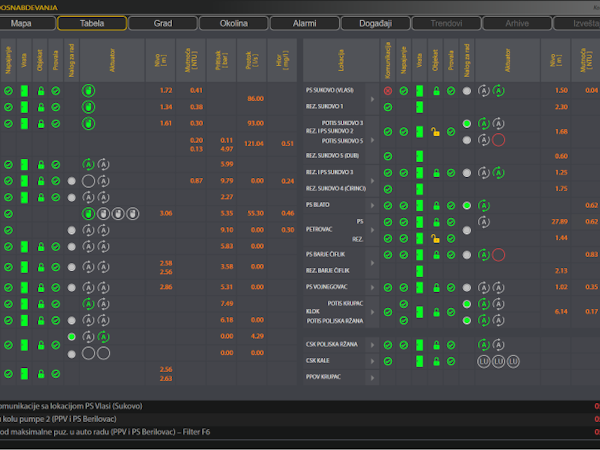Expand PS BARJE ČIFLIK location arrow
The width and height of the screenshot is (600, 450).
[372, 263]
